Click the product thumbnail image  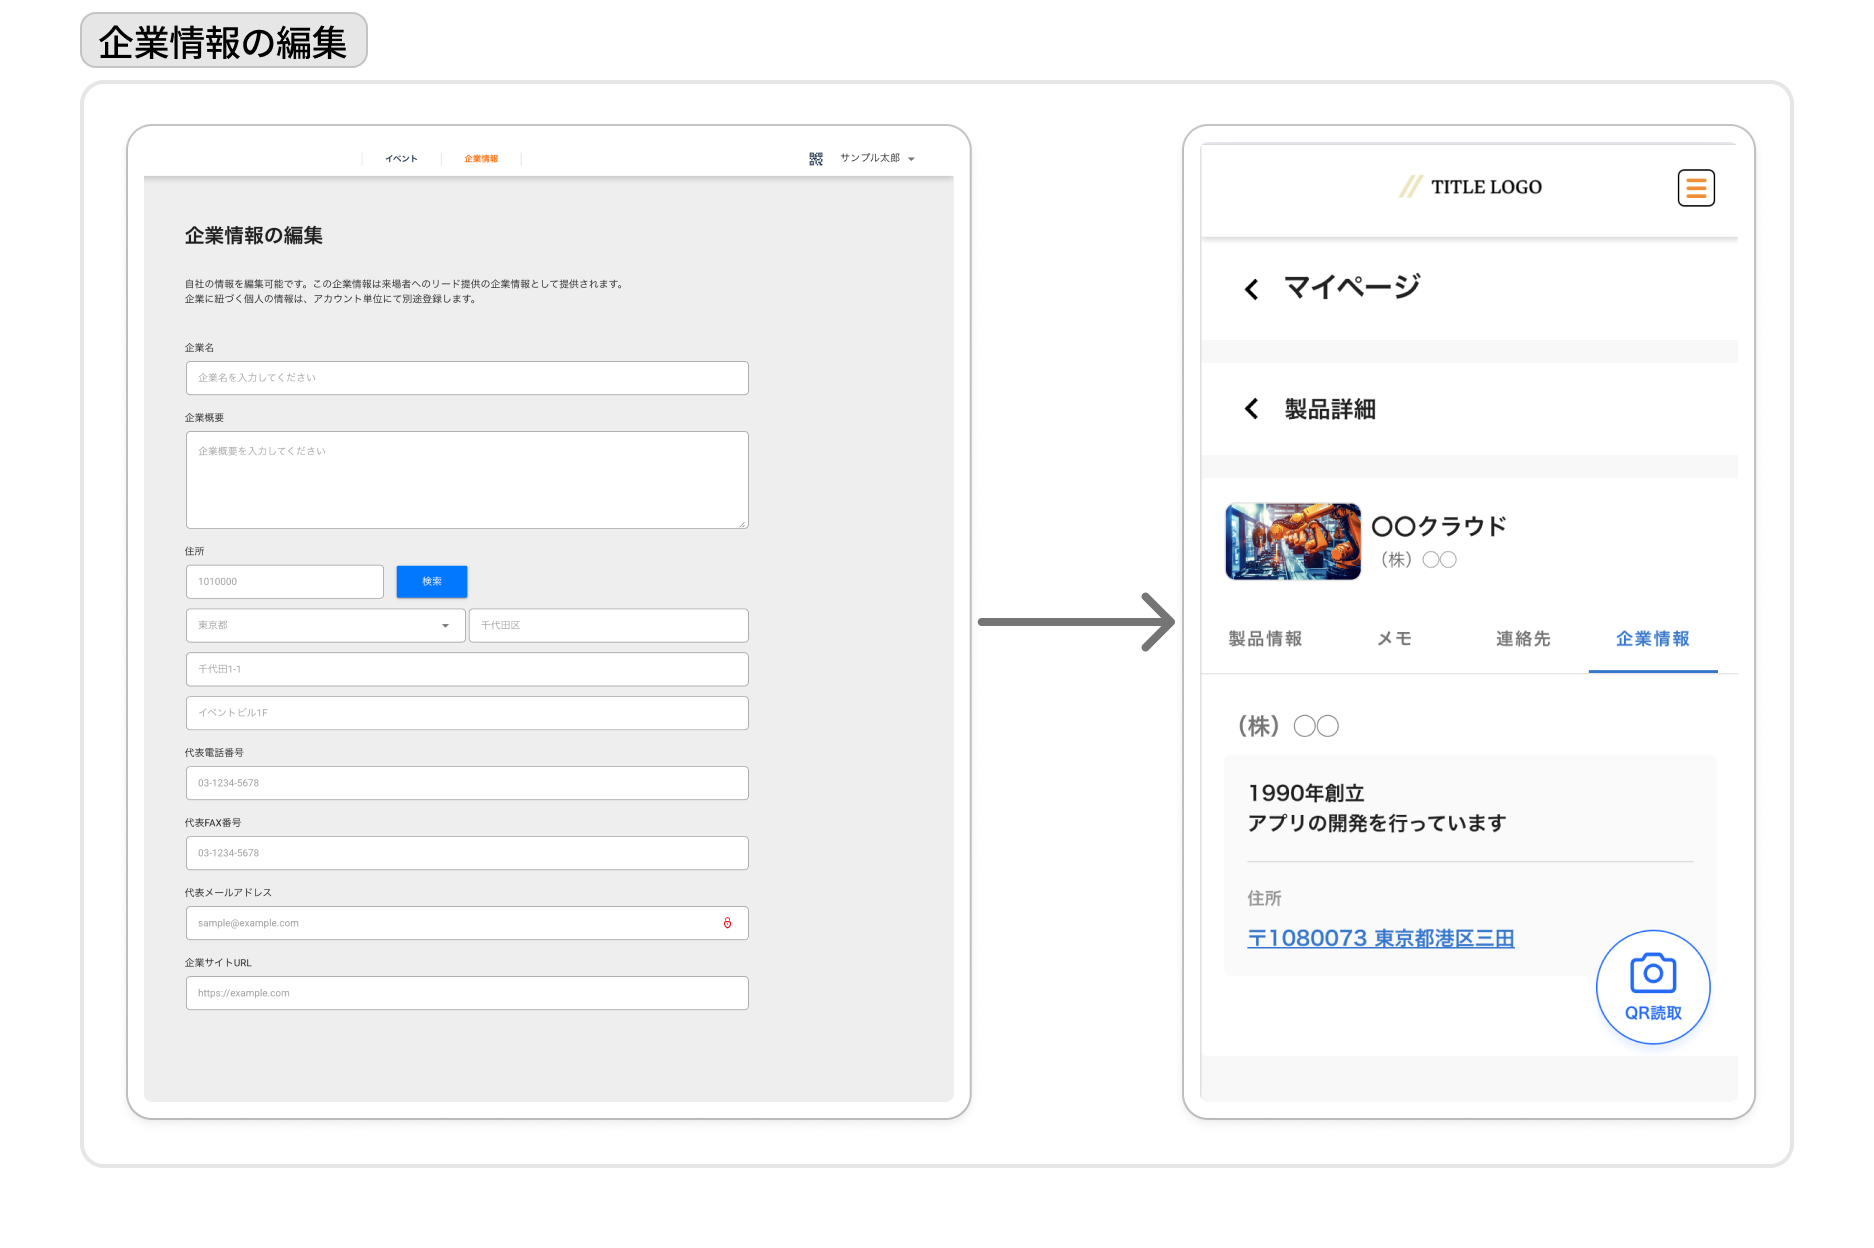tap(1293, 541)
